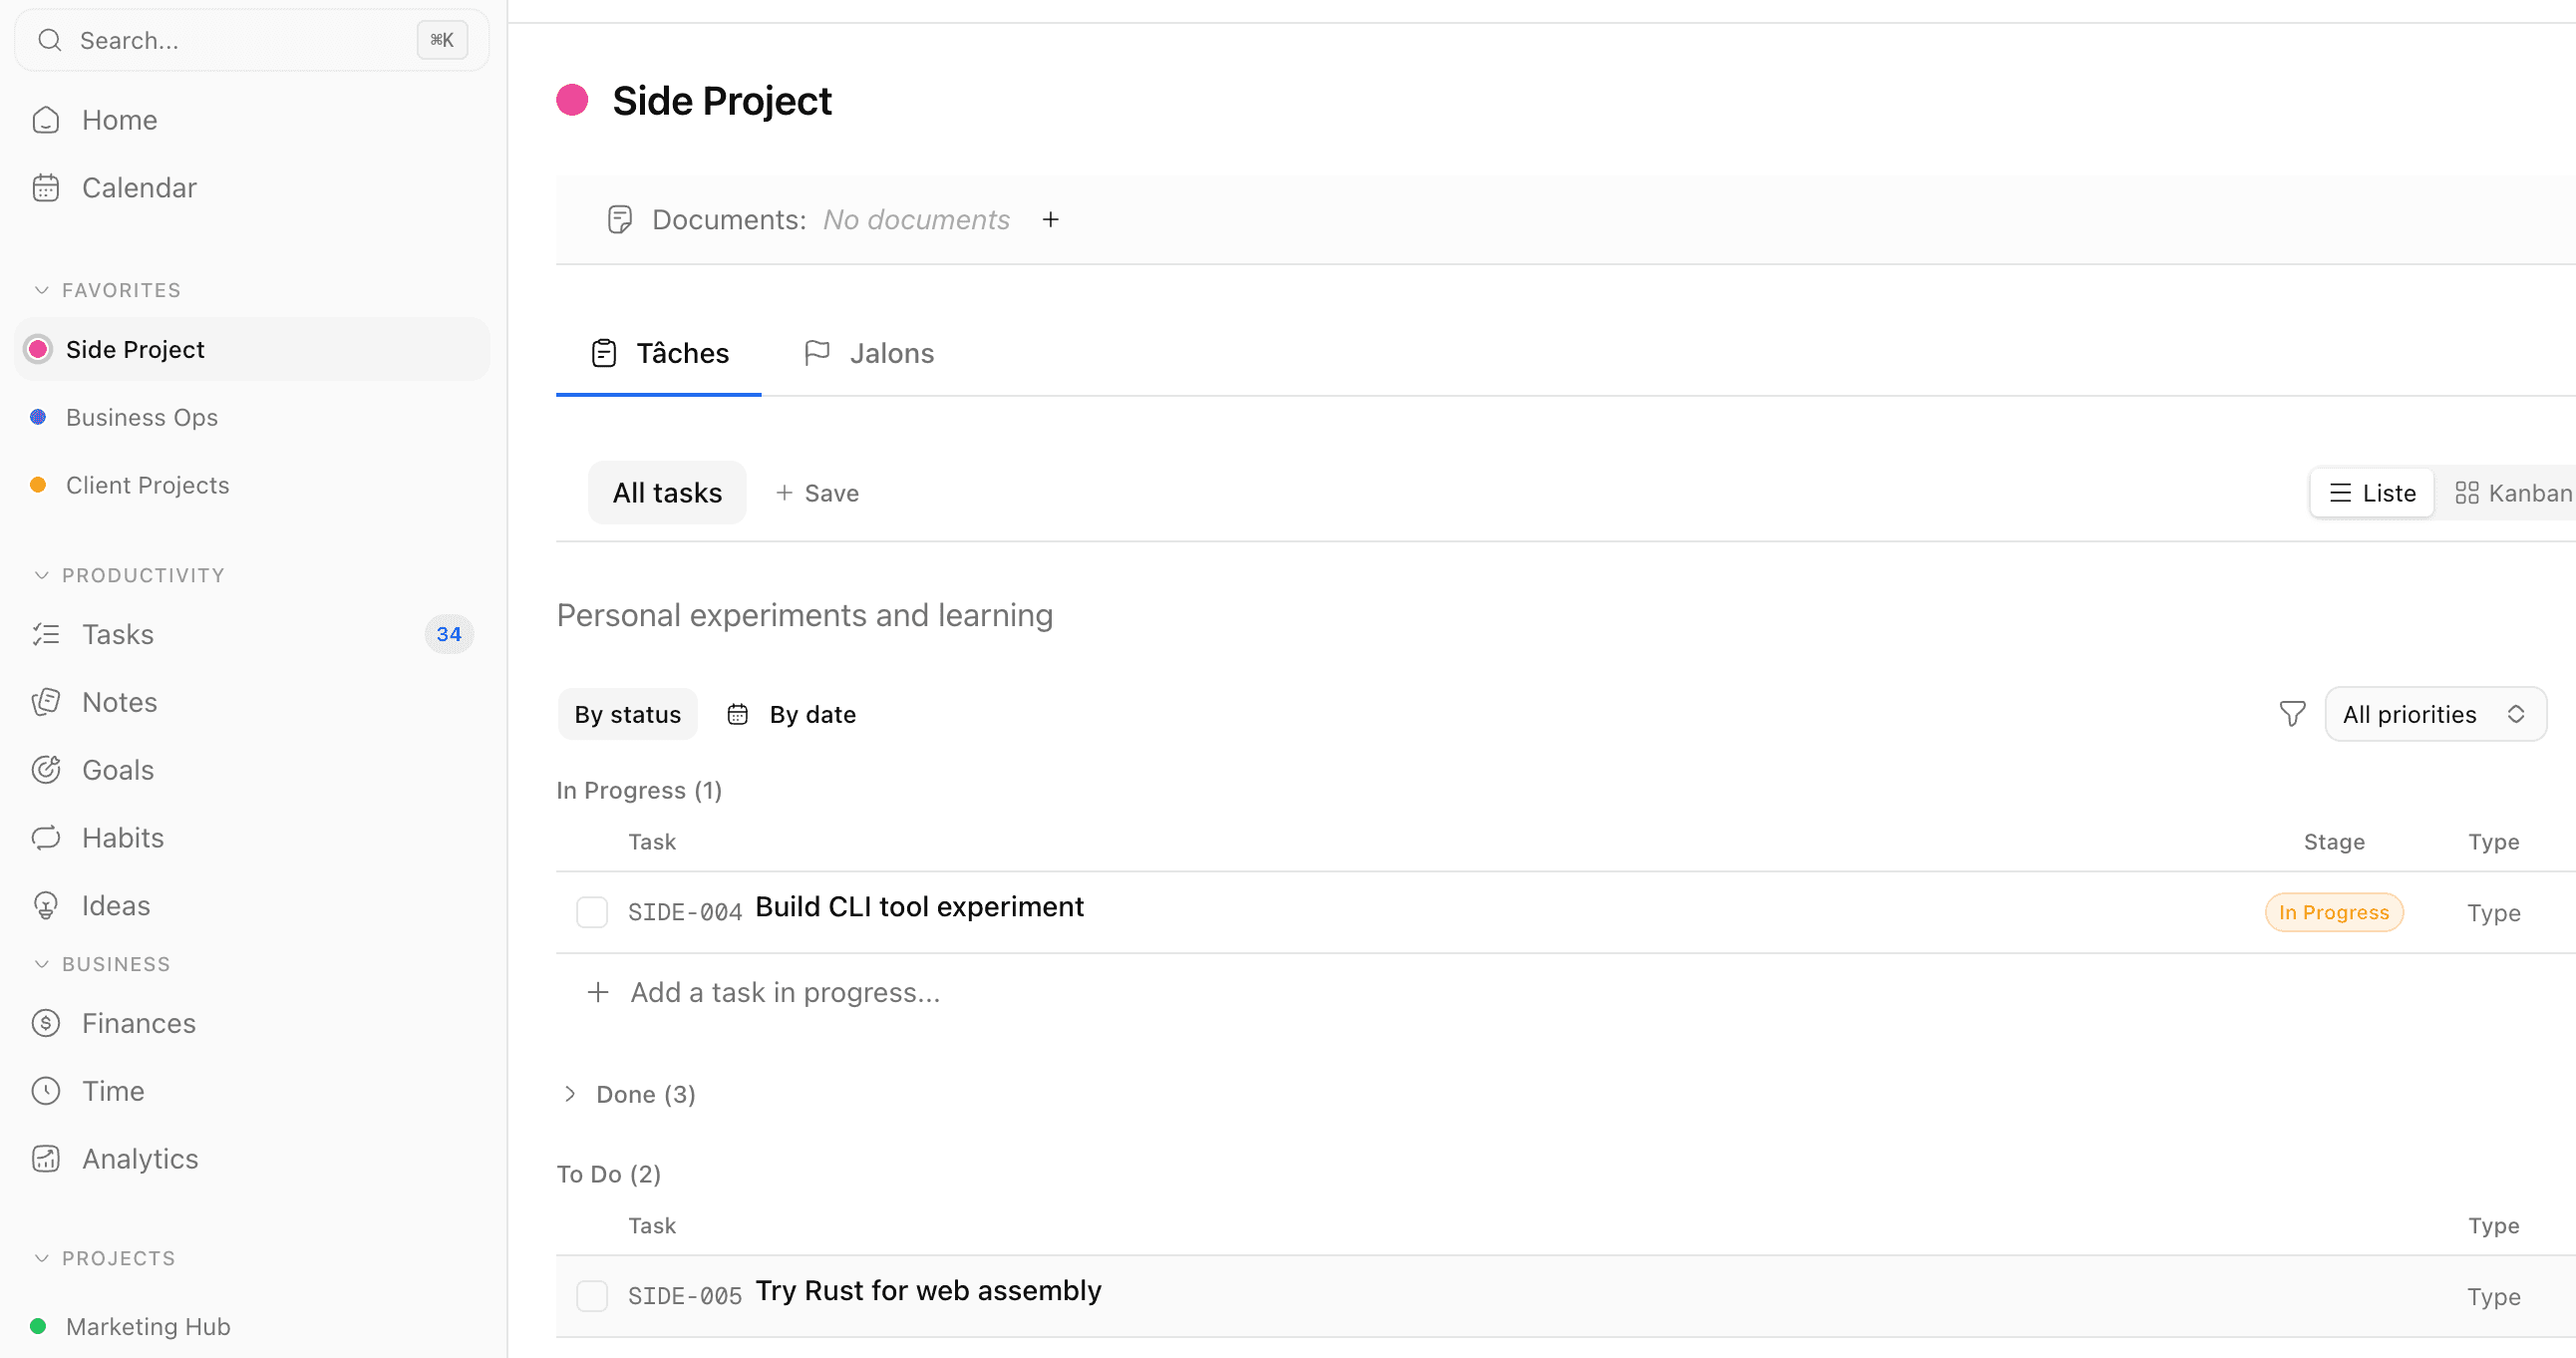Image resolution: width=2576 pixels, height=1358 pixels.
Task: Open the Habits section
Action: click(122, 837)
